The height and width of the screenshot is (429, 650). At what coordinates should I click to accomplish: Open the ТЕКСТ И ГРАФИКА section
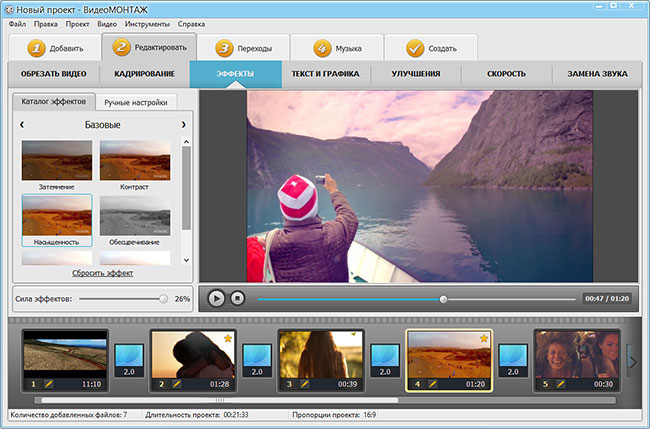pos(325,74)
